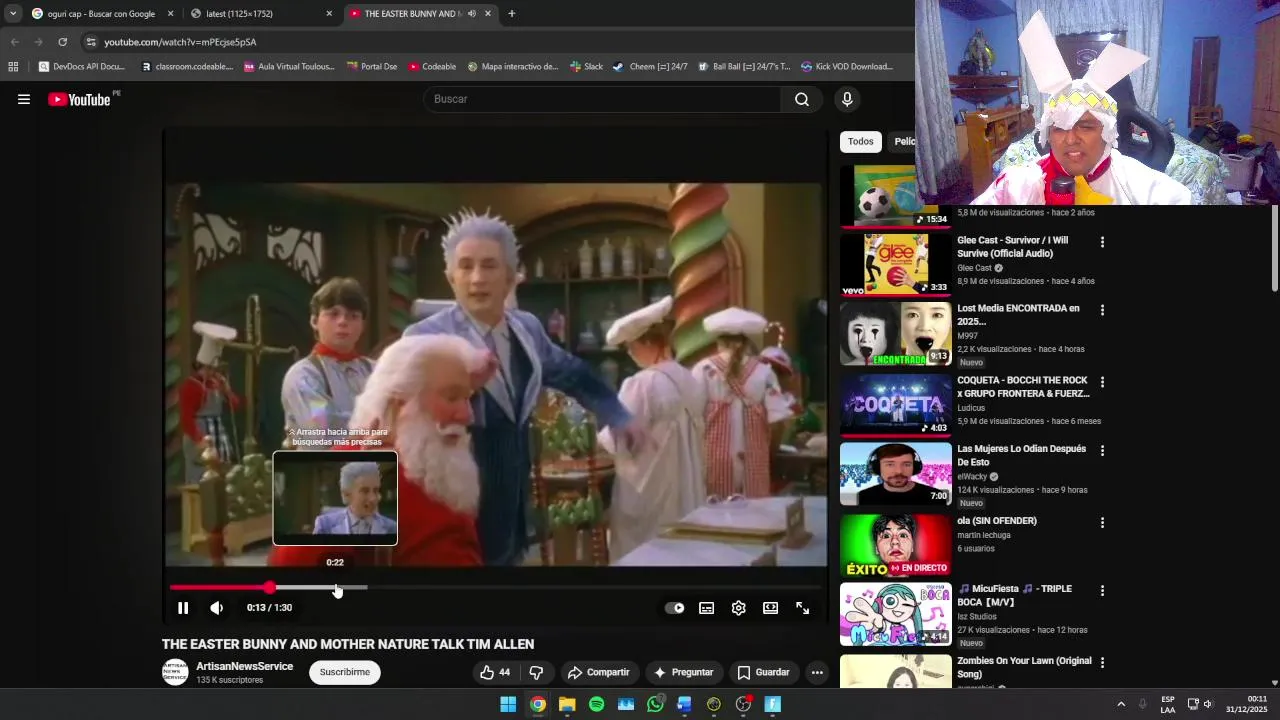The image size is (1280, 720).
Task: Dislike the video
Action: (x=536, y=672)
